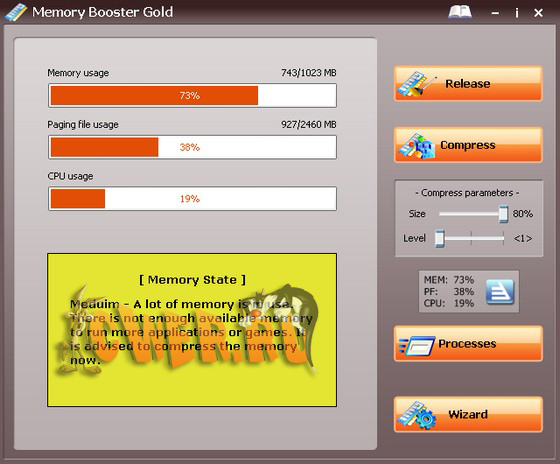560x464 pixels.
Task: Click the blue report icon beside MEM stats
Action: click(500, 292)
